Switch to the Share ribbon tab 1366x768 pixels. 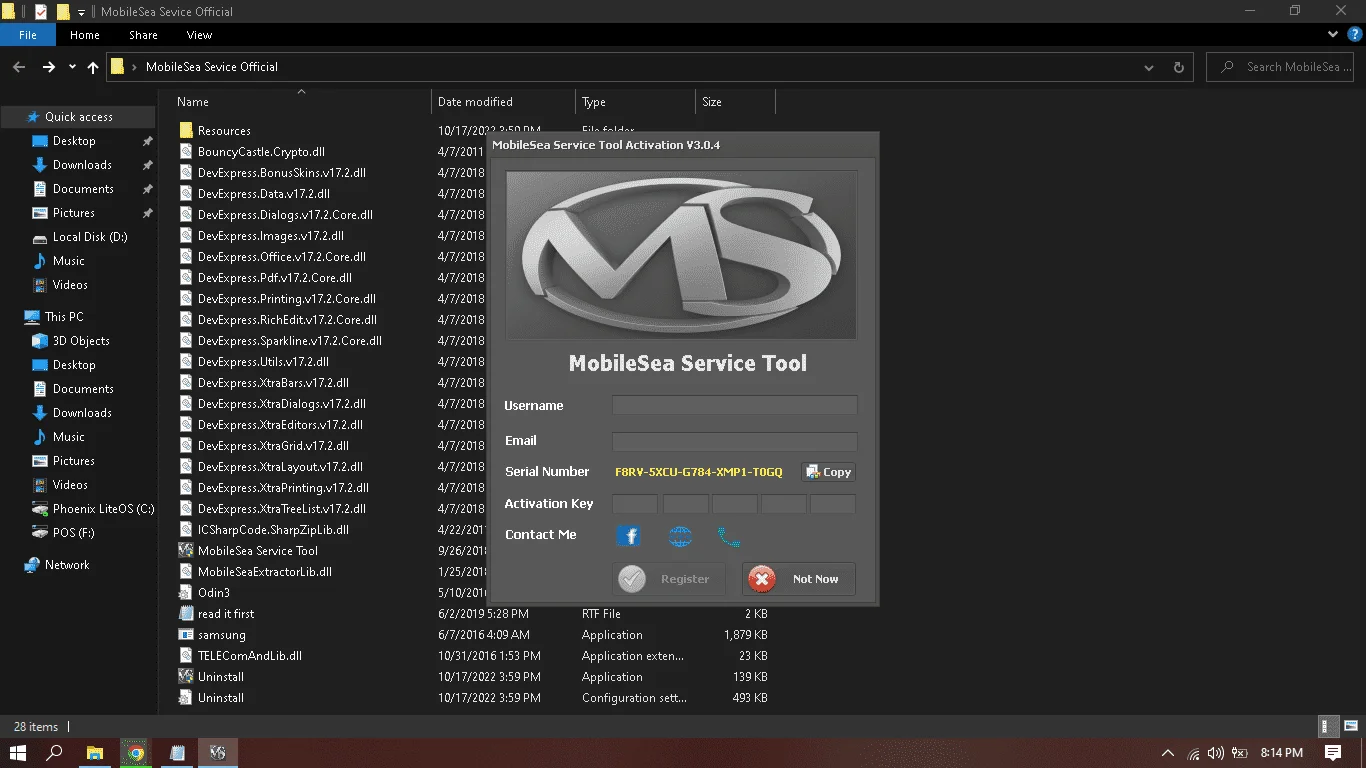[143, 35]
